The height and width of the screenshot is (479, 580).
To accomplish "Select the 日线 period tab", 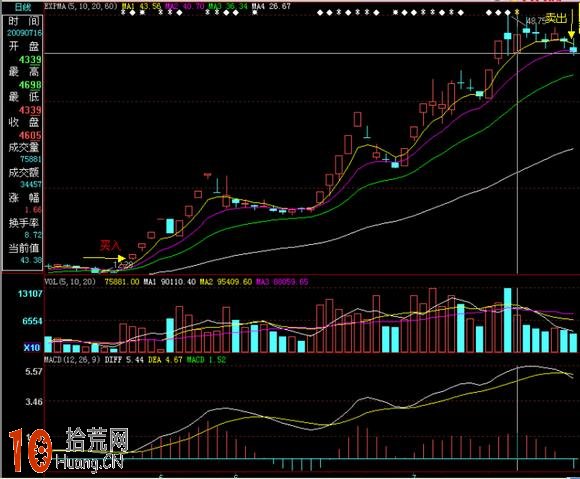I will click(x=23, y=7).
